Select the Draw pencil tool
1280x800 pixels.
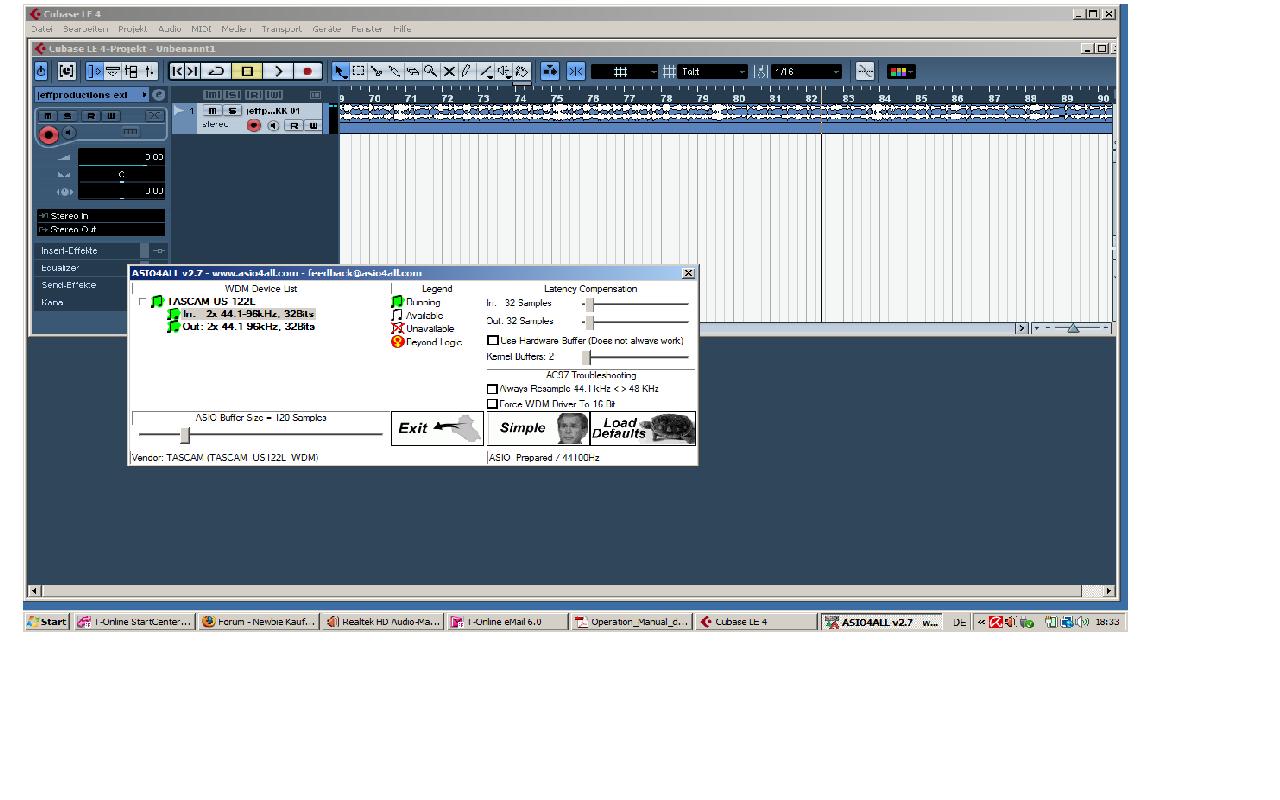point(466,71)
